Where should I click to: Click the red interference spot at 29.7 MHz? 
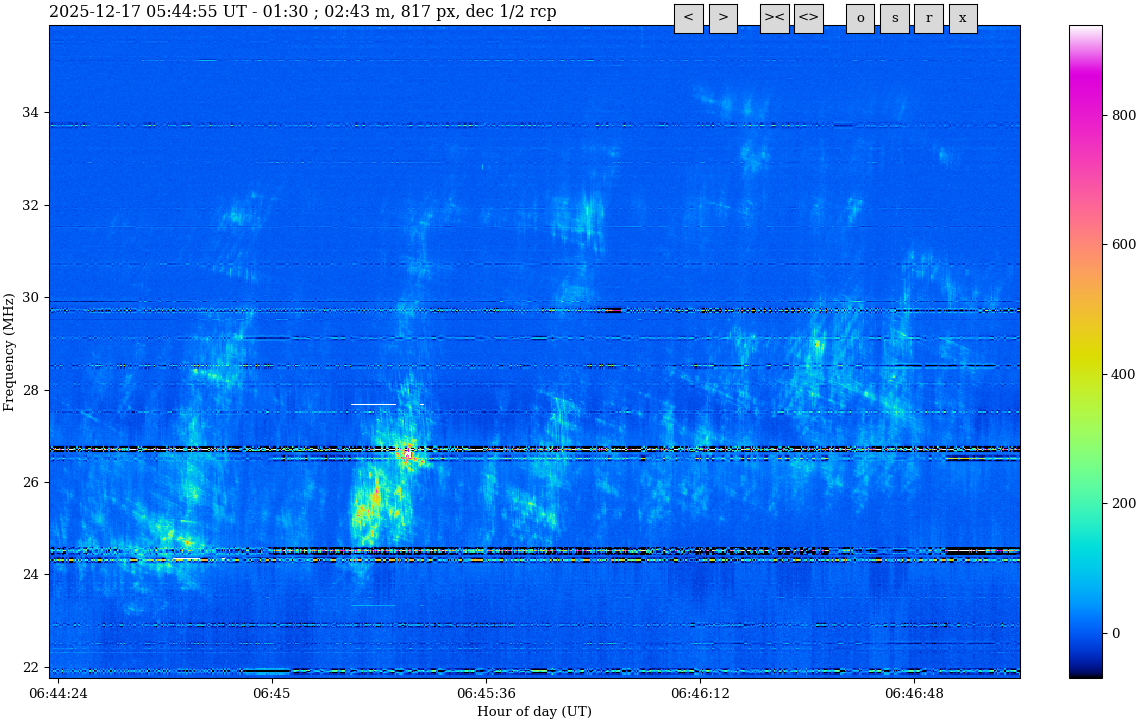click(x=612, y=310)
